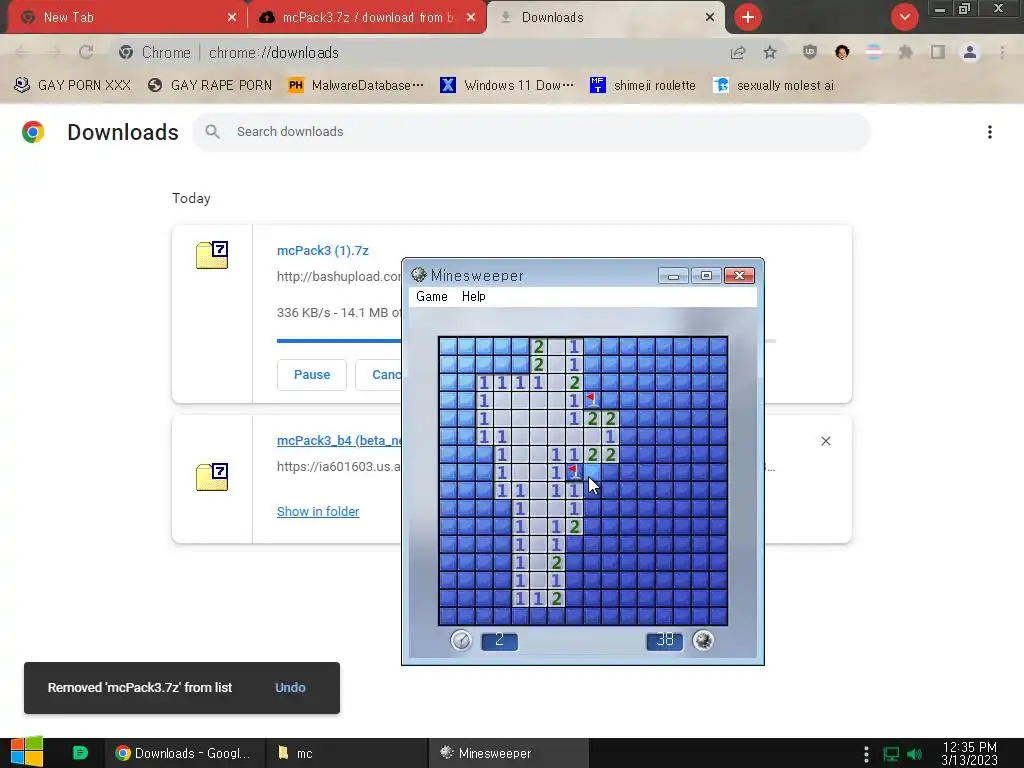Open the Game menu in Minesweeper
Image resolution: width=1024 pixels, height=768 pixels.
pyautogui.click(x=432, y=296)
